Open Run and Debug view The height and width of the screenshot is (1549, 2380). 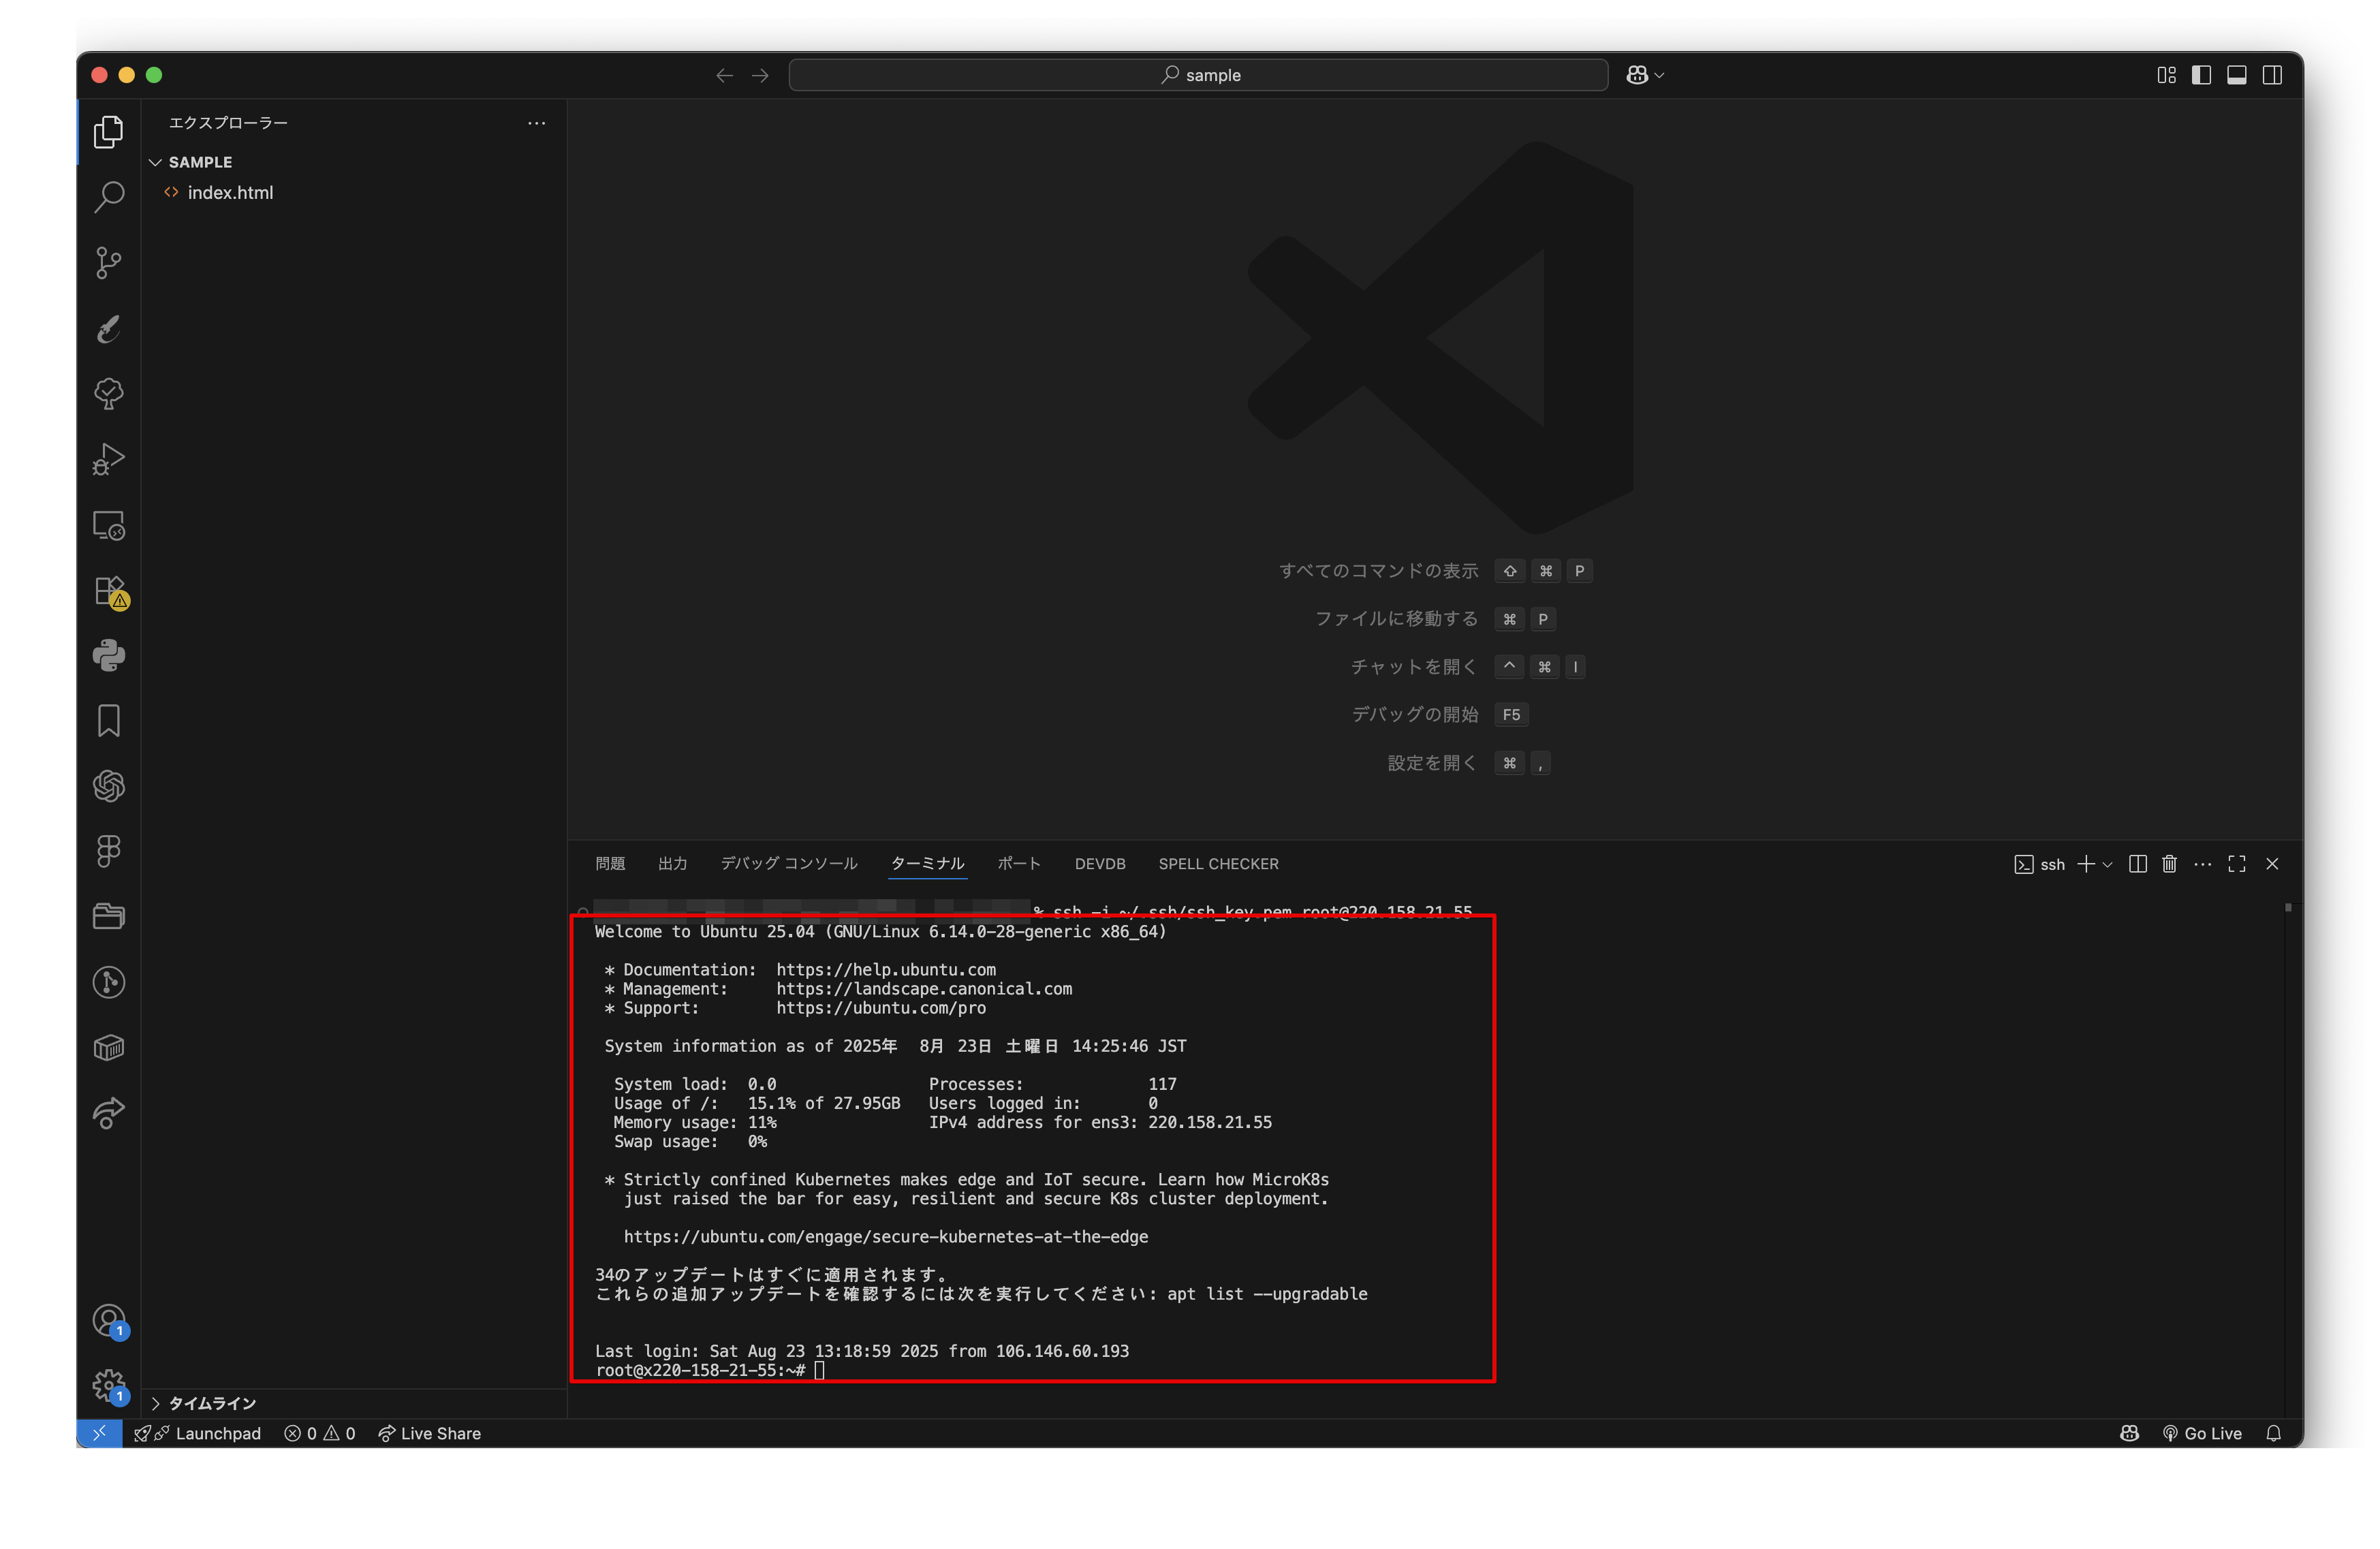108,459
